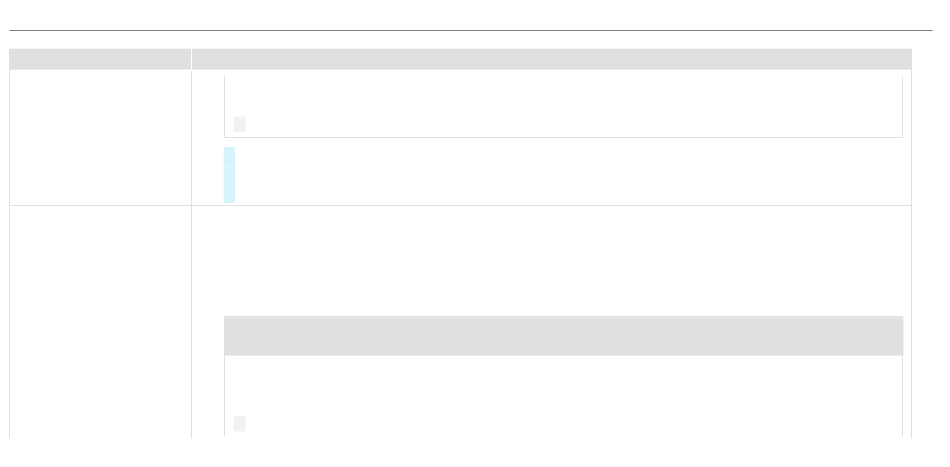This screenshot has height=467, width=950.
Task: Click the bottom light blue square
Action: coord(229,195)
